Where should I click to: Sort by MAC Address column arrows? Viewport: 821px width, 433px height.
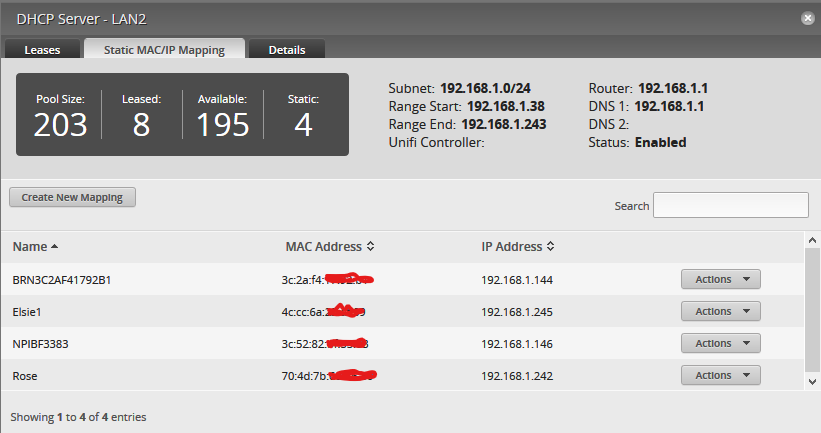[370, 246]
